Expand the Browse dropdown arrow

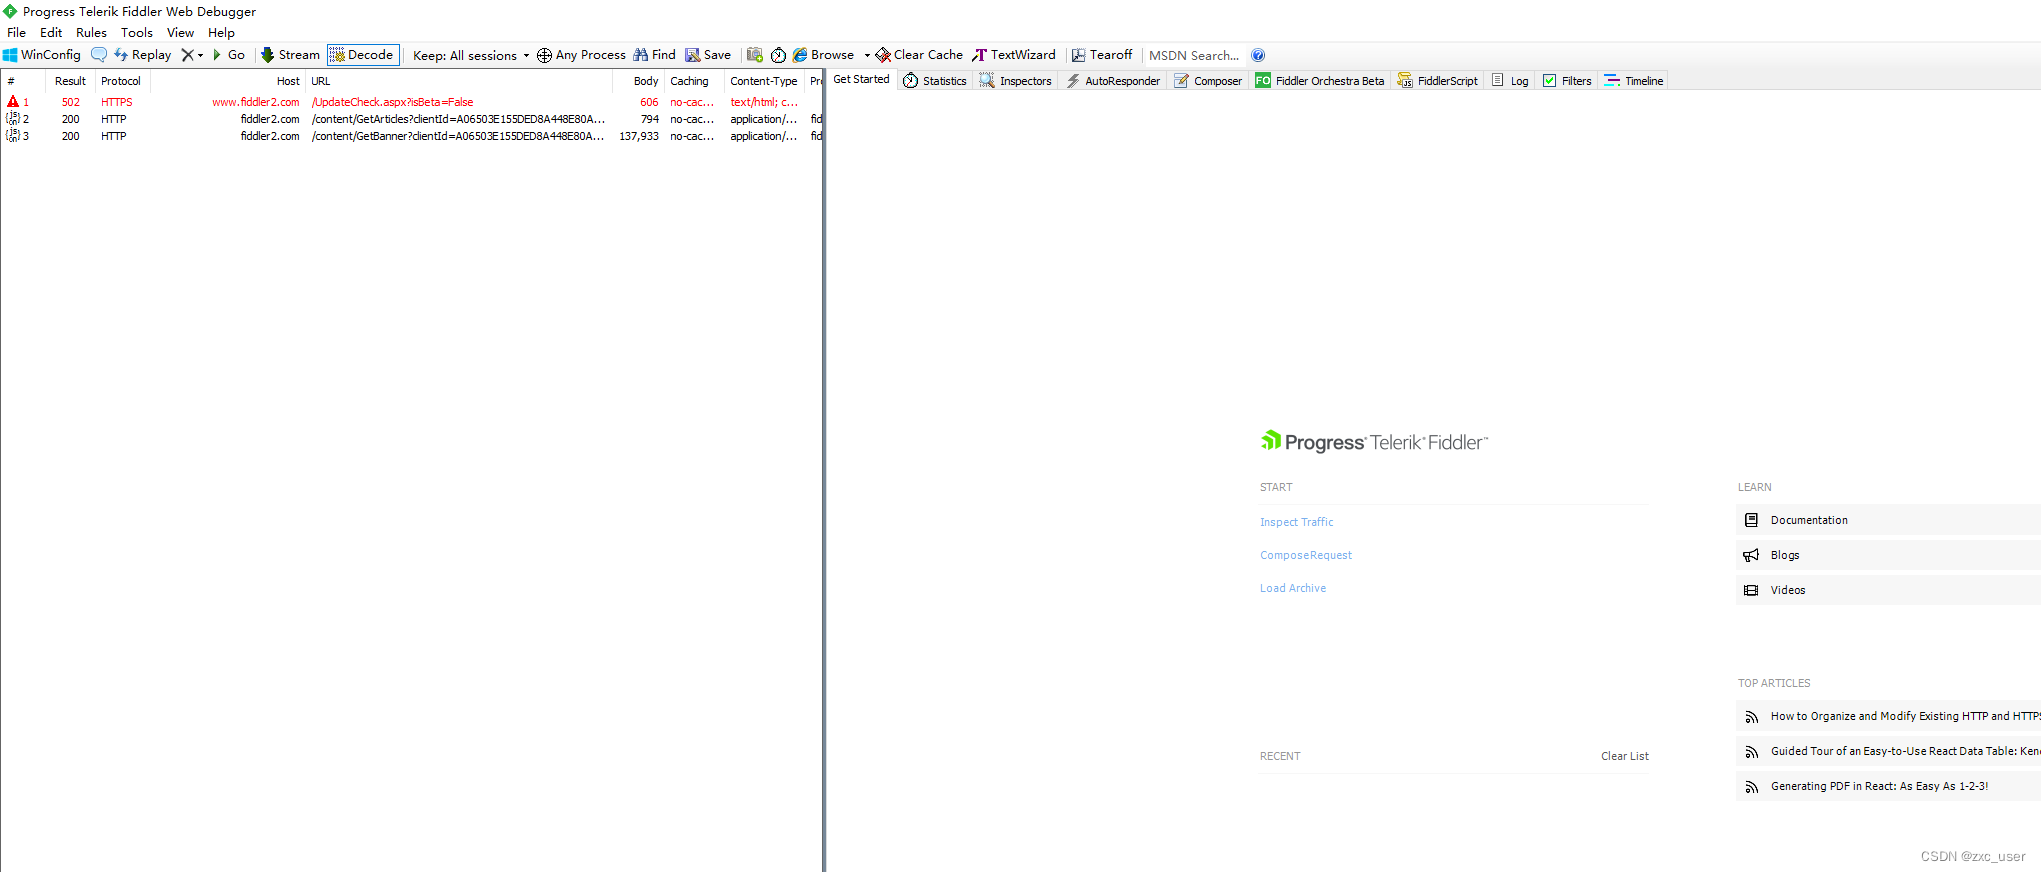[x=867, y=56]
